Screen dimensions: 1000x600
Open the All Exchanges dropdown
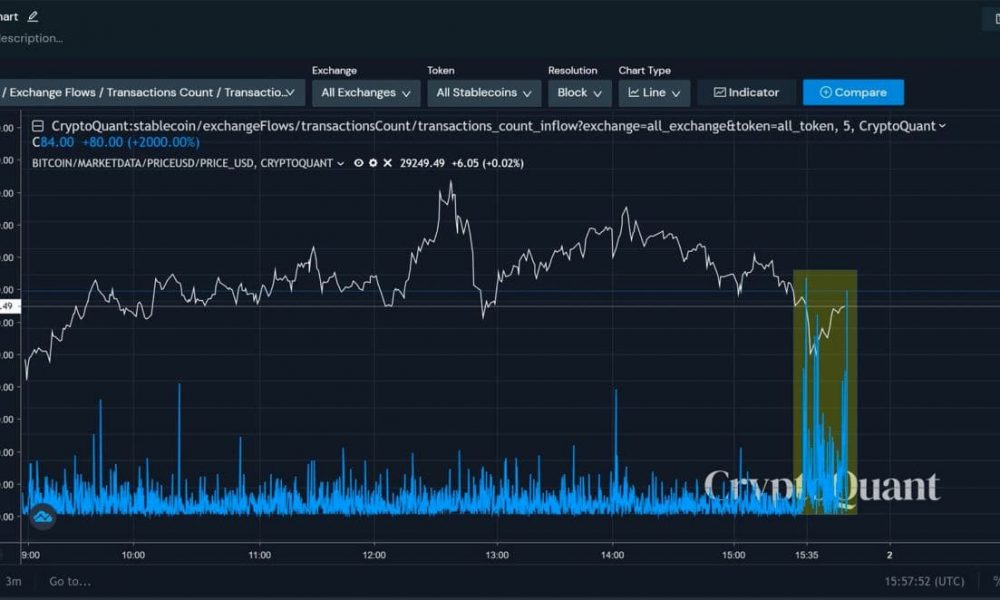[x=365, y=92]
